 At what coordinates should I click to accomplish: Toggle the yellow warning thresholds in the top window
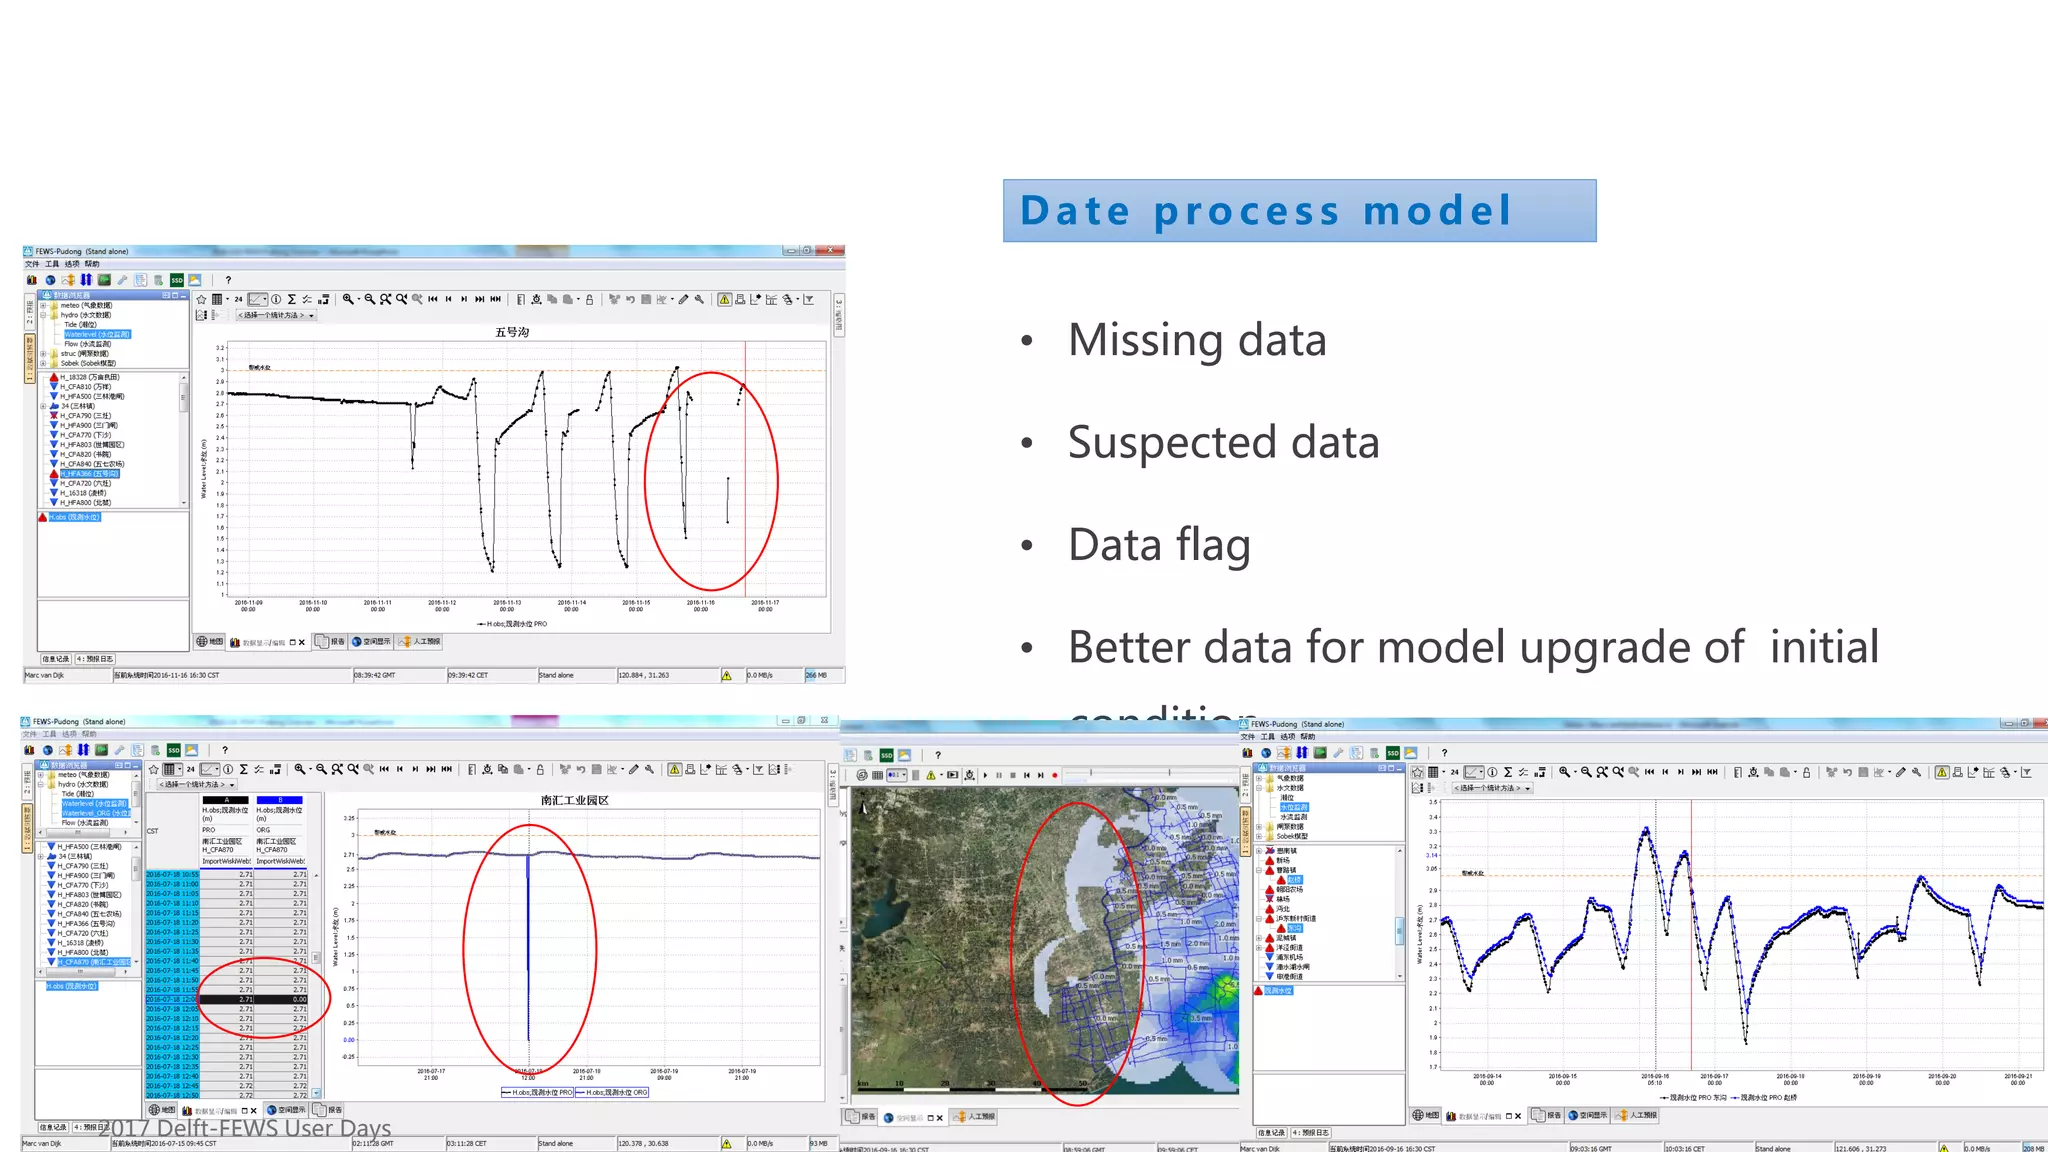pyautogui.click(x=724, y=299)
